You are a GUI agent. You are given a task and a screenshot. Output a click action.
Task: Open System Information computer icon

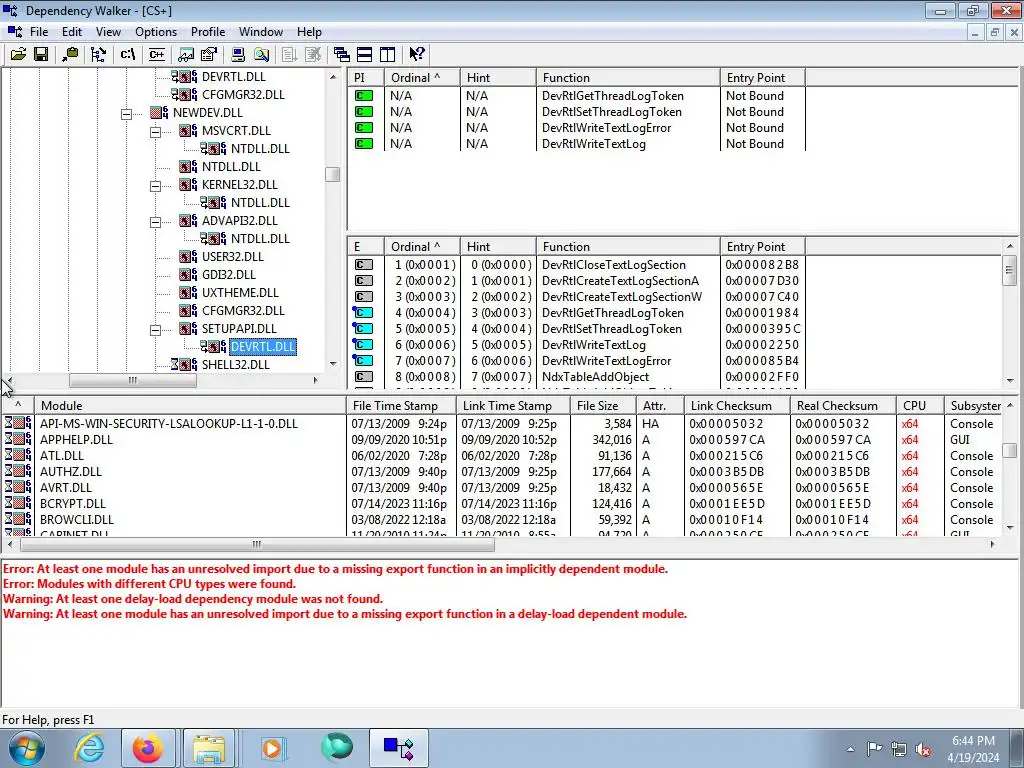pos(238,54)
